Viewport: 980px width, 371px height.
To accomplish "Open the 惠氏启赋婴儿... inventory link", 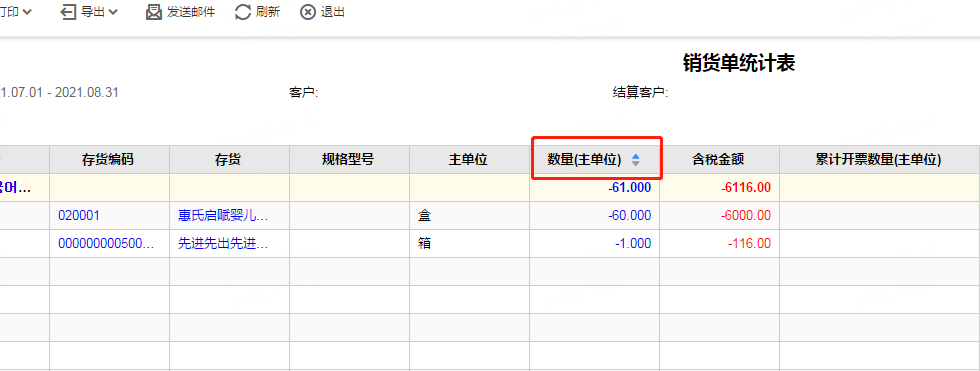I will click(223, 215).
